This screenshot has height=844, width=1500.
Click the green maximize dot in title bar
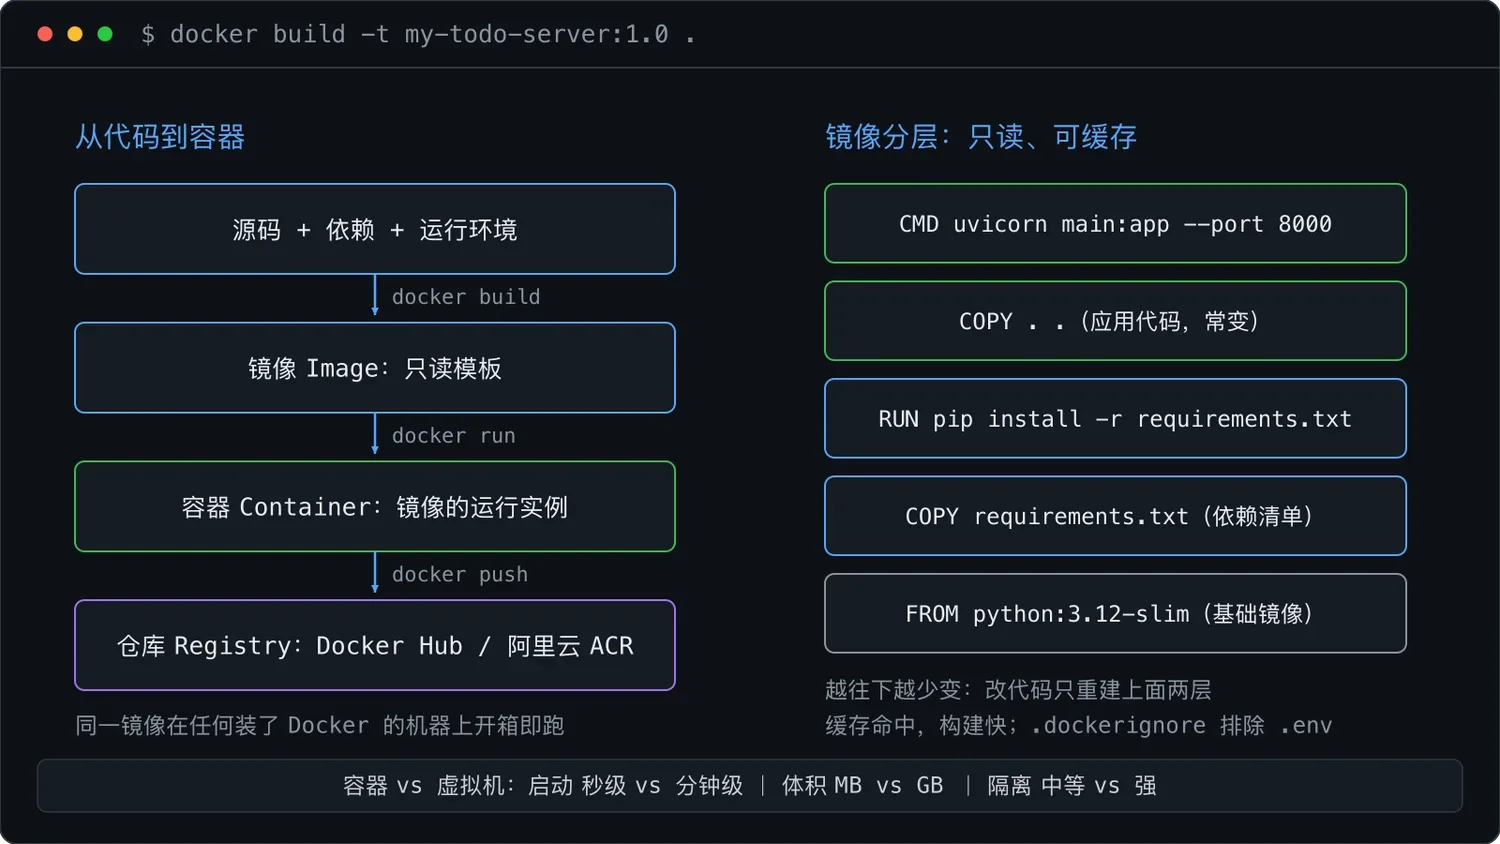[105, 34]
